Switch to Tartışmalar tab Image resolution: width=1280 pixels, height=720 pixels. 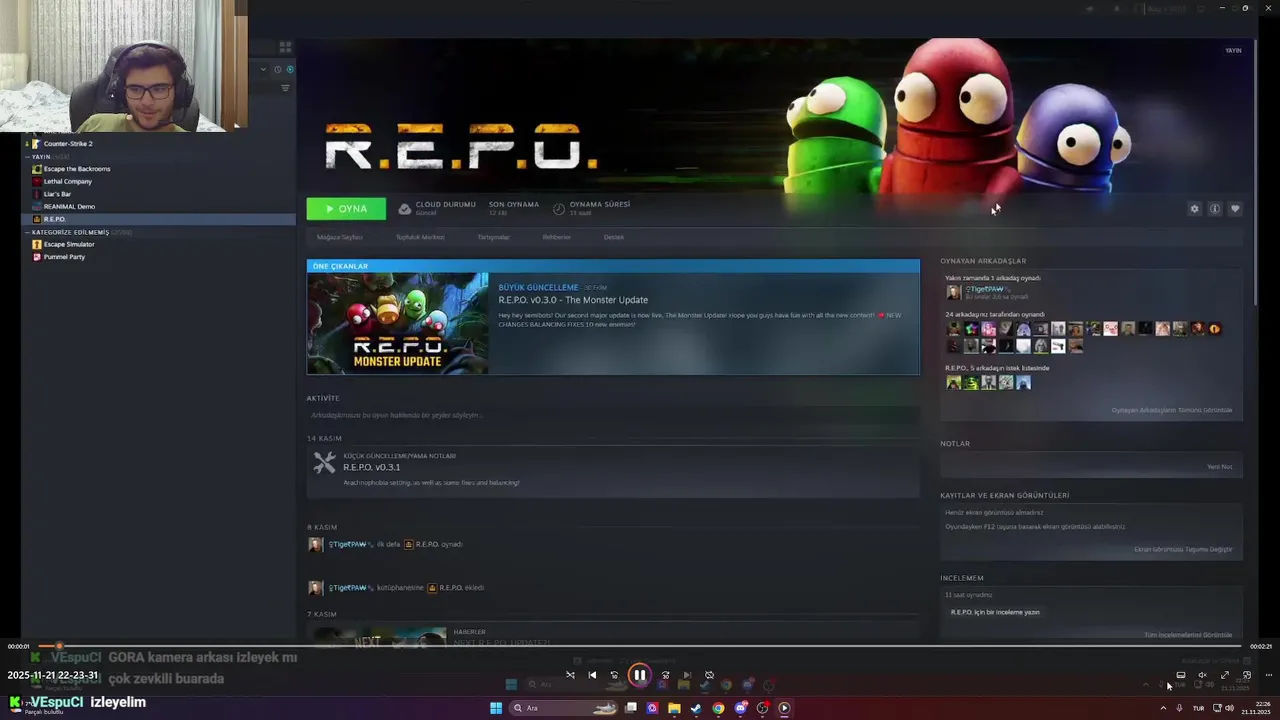(493, 237)
